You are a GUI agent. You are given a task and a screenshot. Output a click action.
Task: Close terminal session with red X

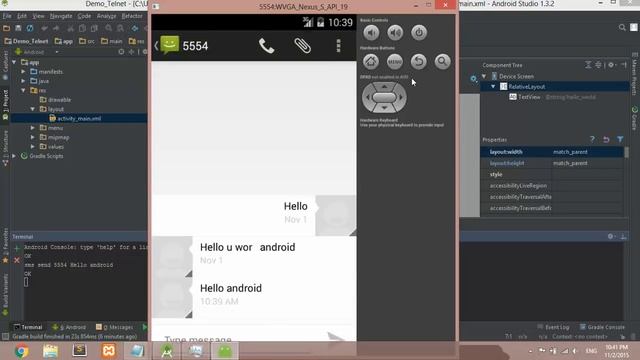pos(17,260)
